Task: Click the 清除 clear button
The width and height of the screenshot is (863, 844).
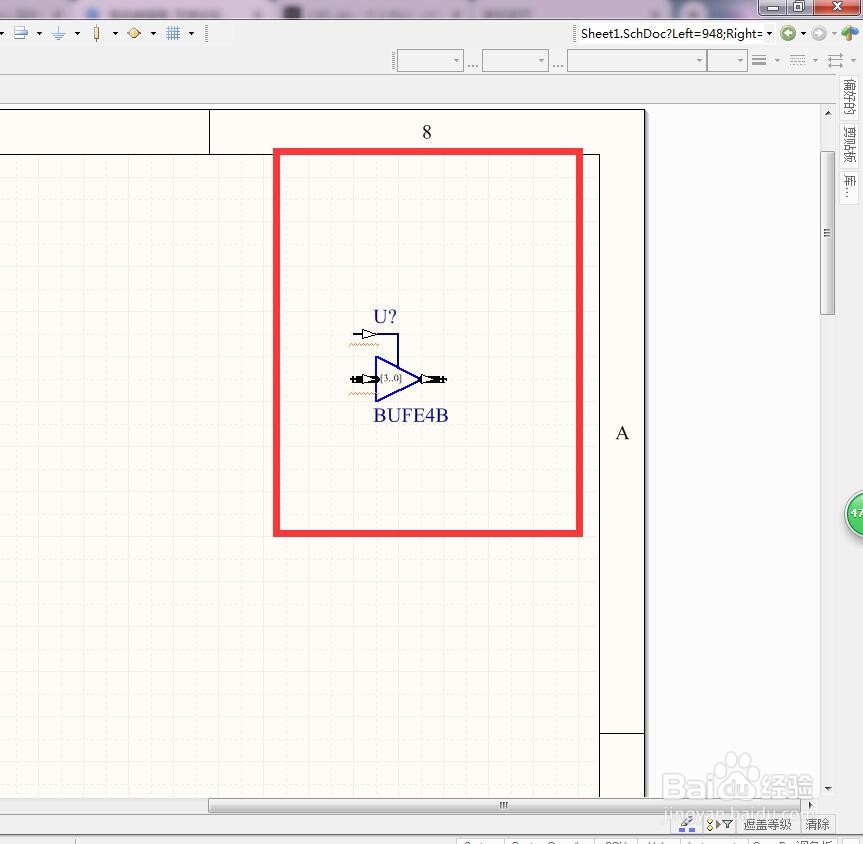Action: point(817,824)
